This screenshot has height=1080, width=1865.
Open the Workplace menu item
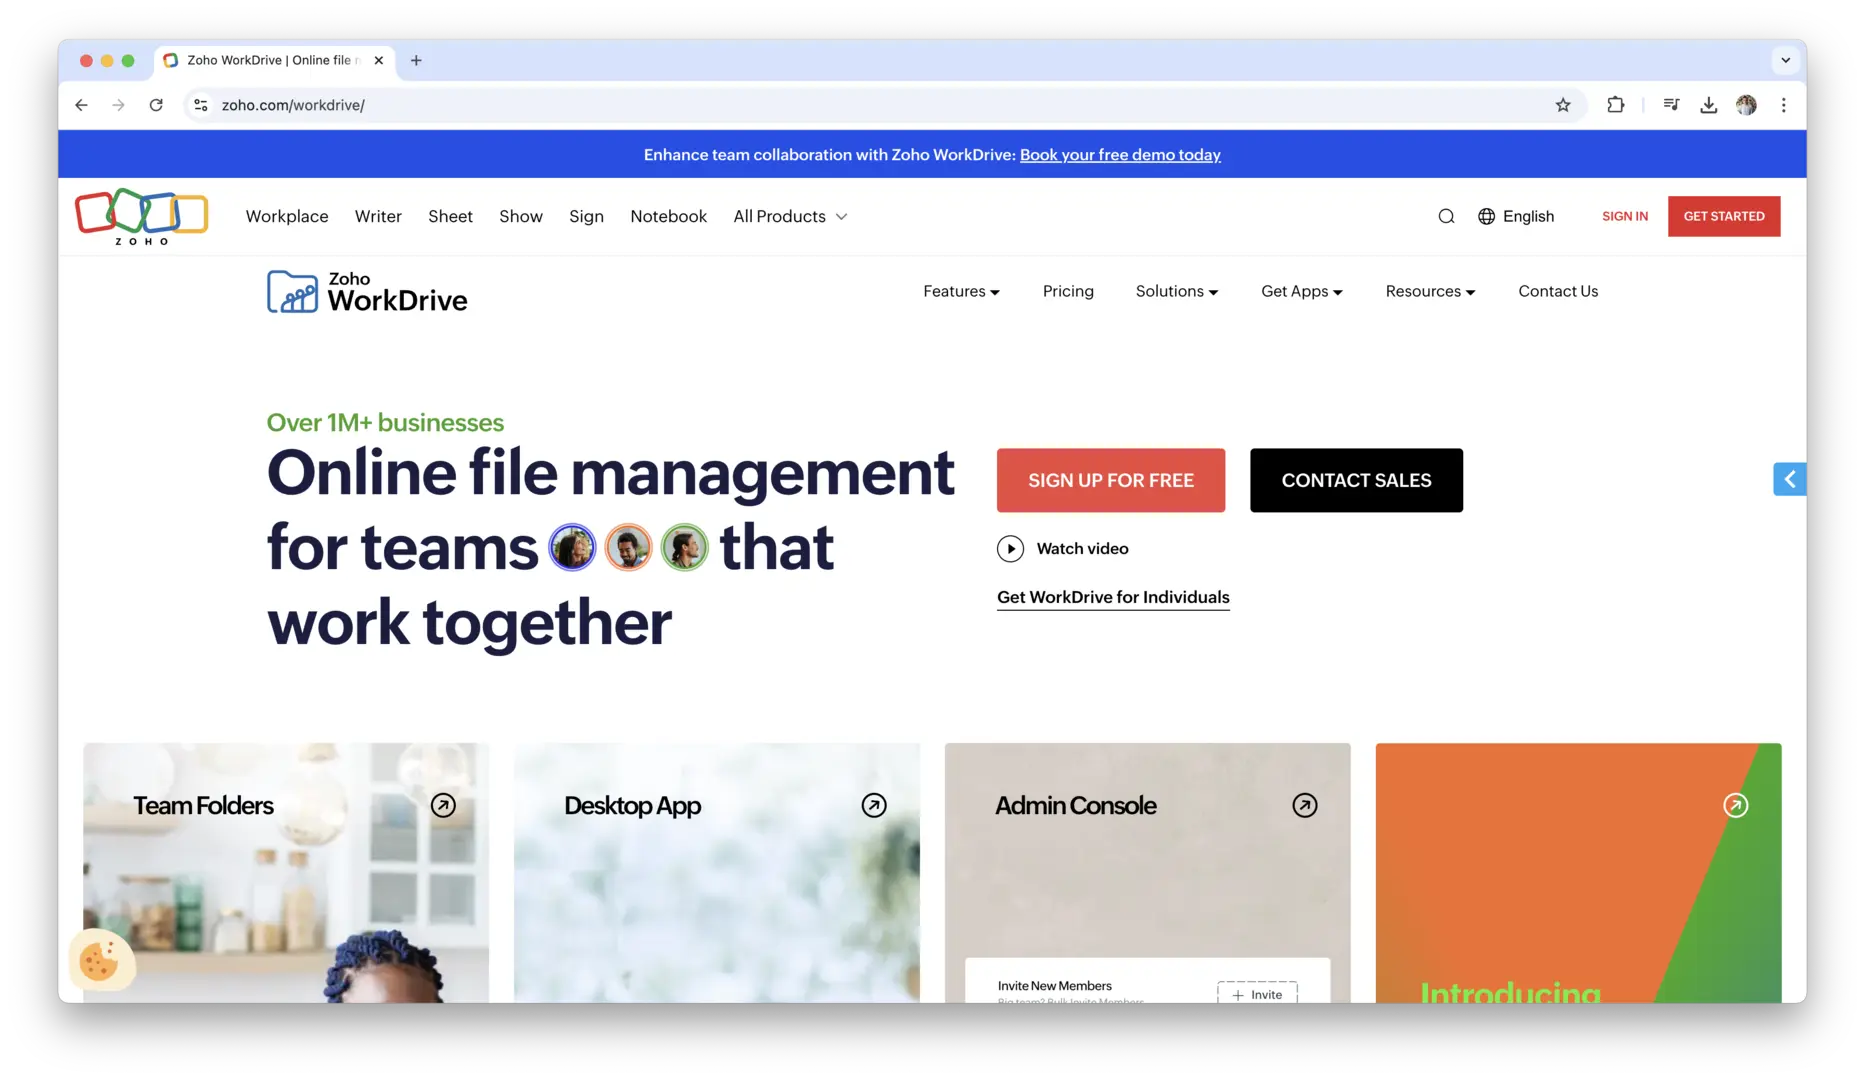(287, 217)
